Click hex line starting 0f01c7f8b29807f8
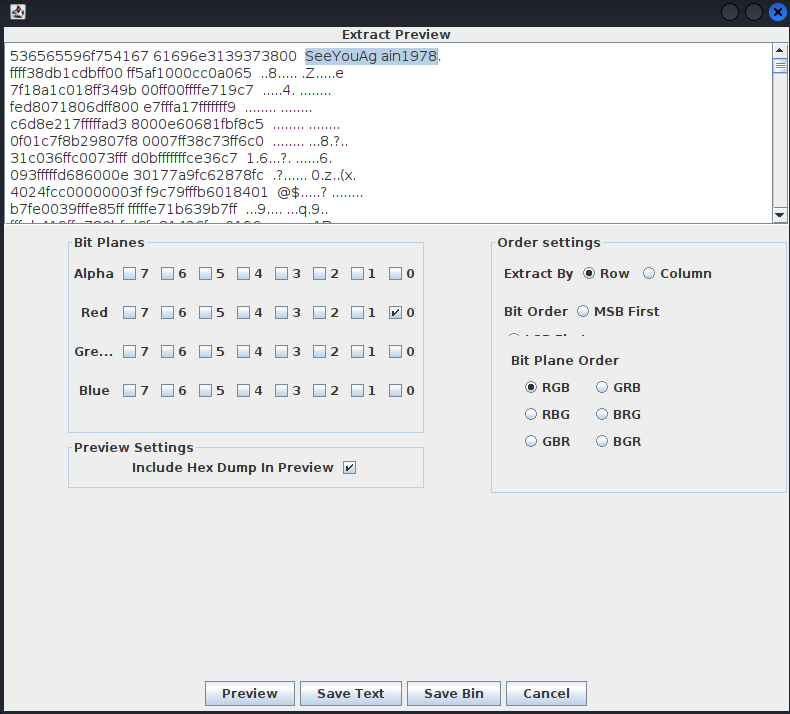Viewport: 790px width, 714px height. (x=179, y=142)
